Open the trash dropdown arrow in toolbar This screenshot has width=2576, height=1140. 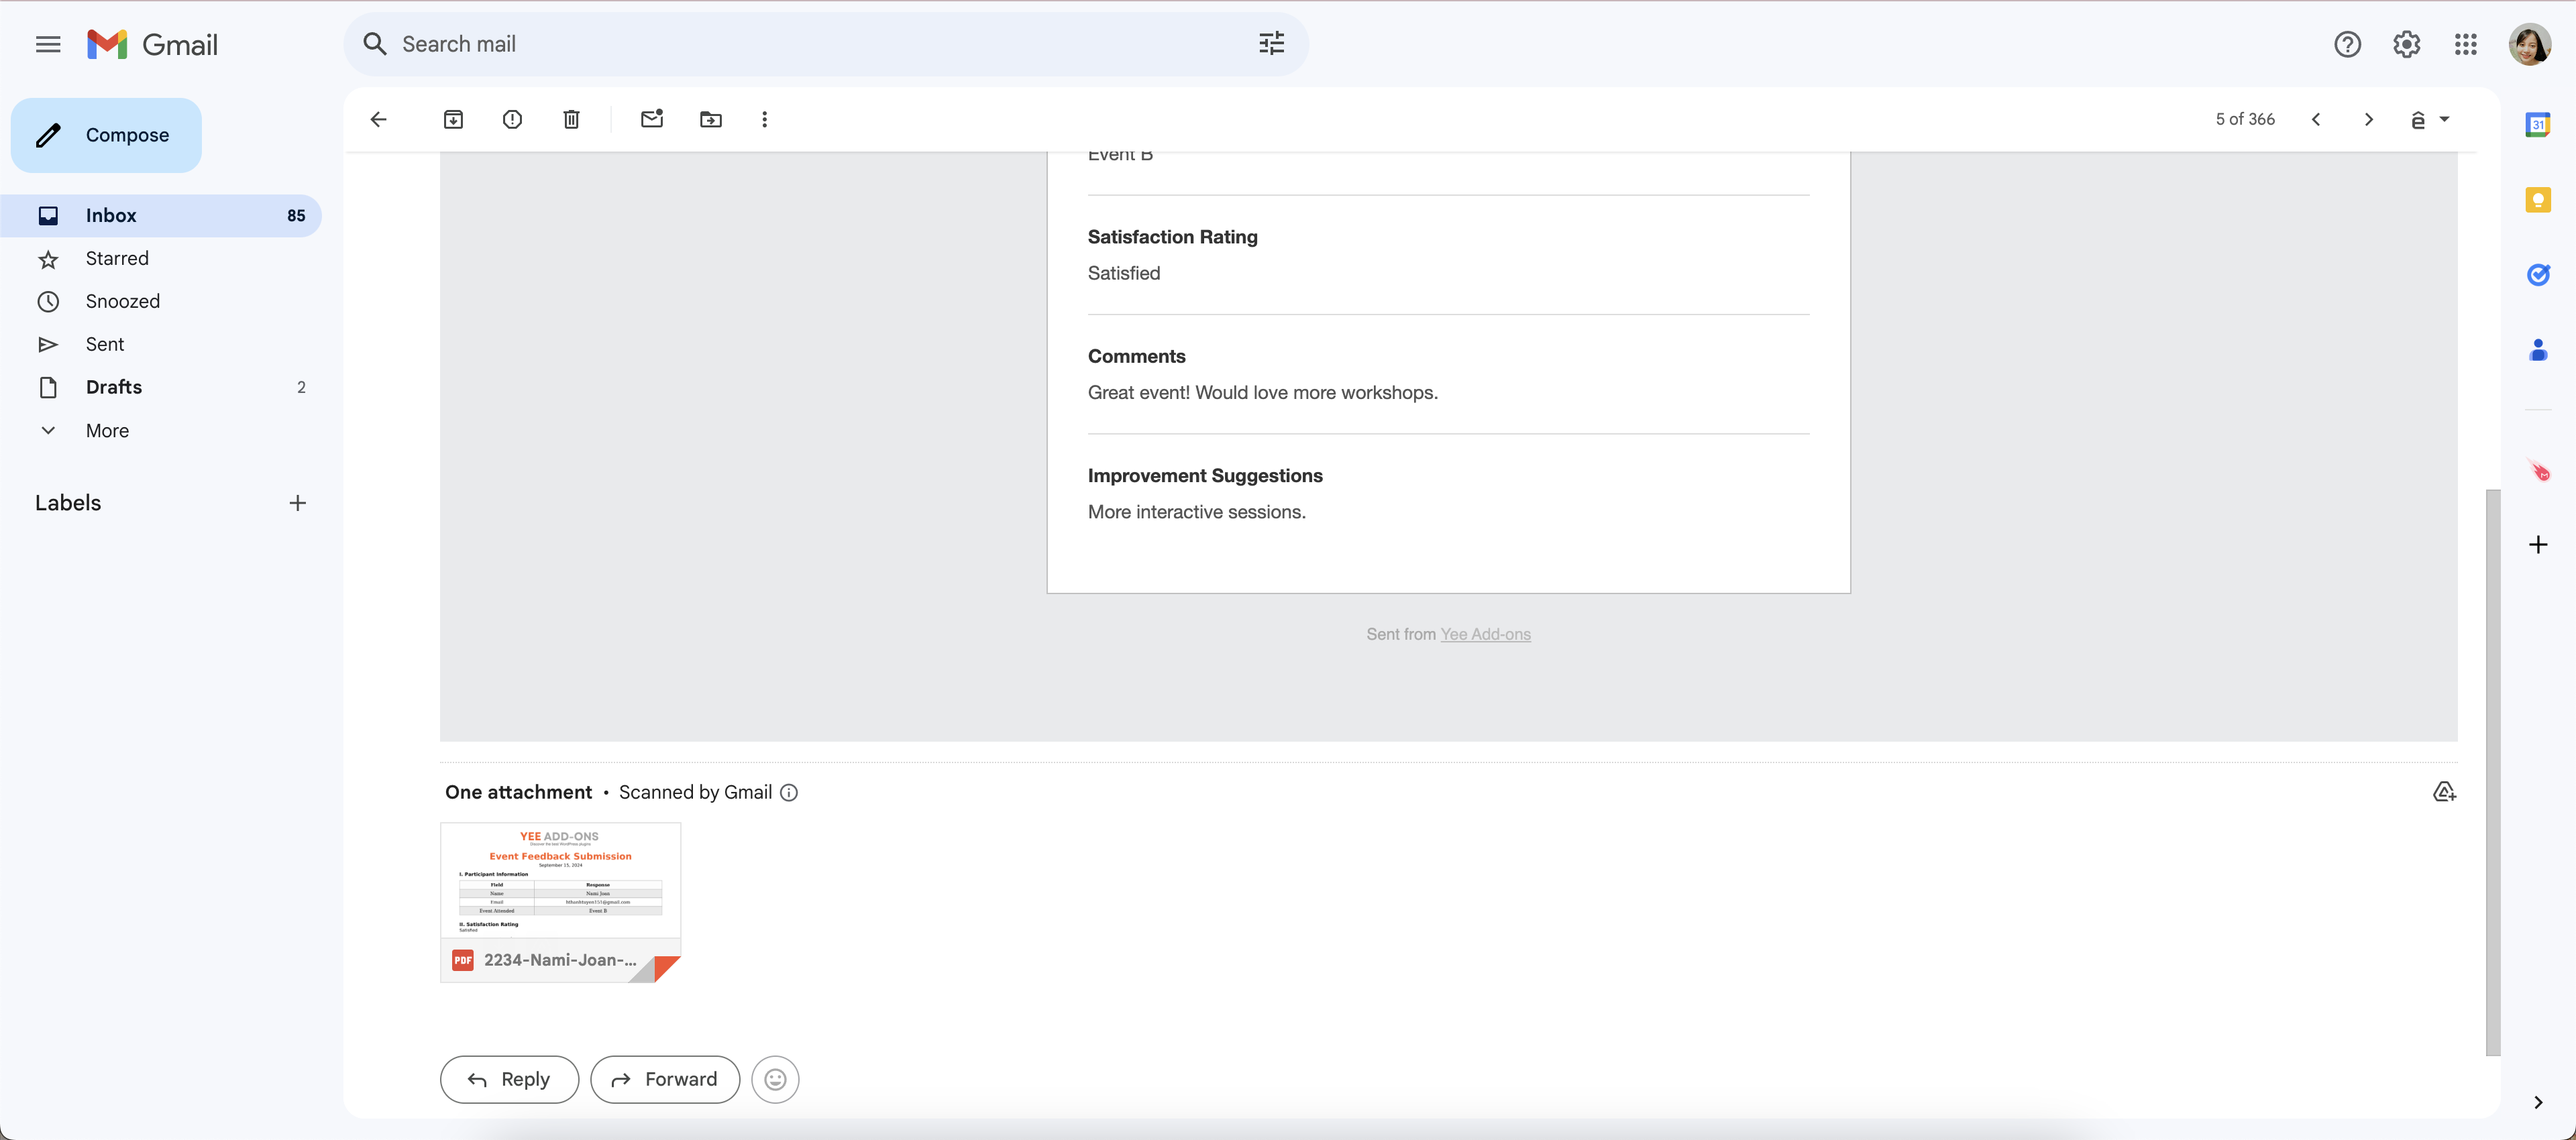pos(2446,119)
